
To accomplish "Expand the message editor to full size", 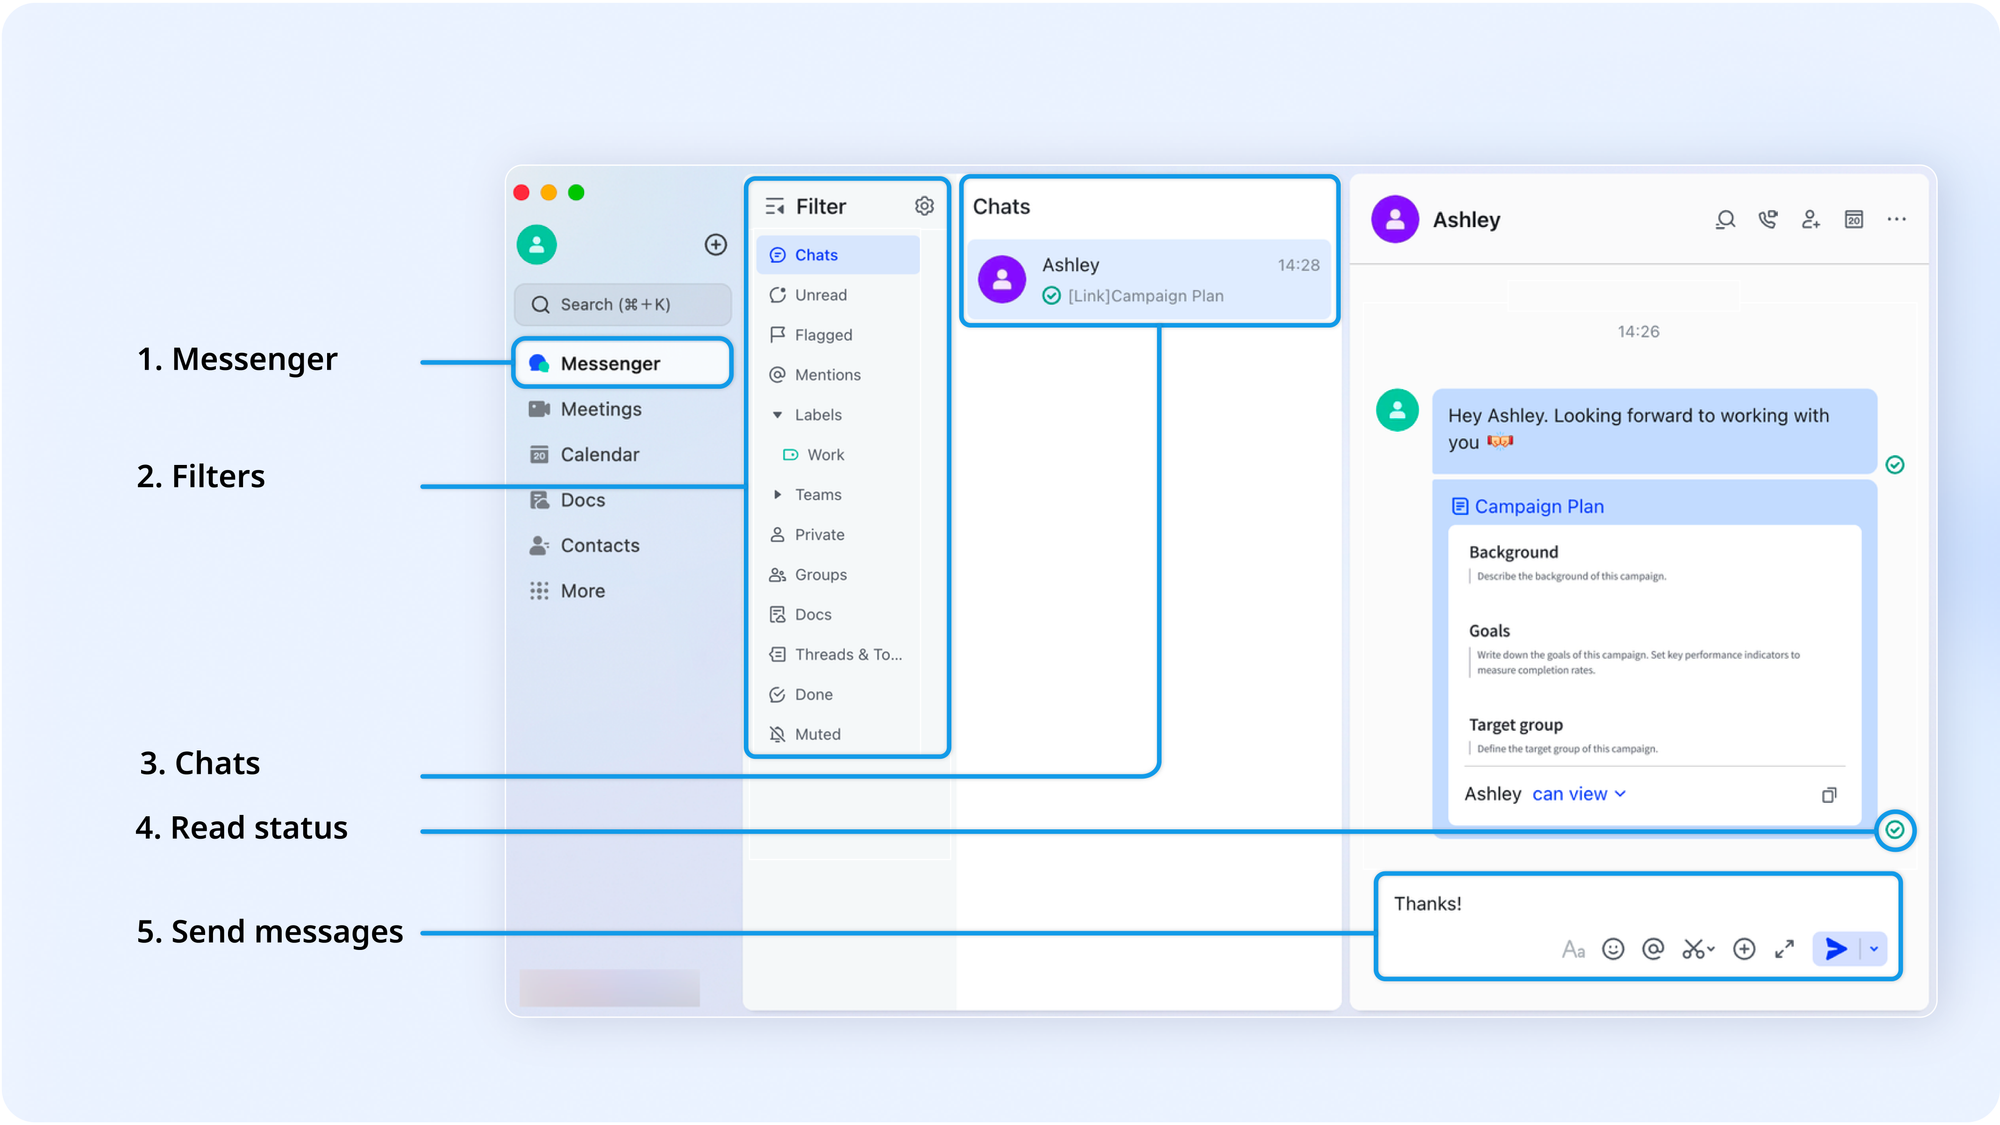I will pyautogui.click(x=1785, y=949).
